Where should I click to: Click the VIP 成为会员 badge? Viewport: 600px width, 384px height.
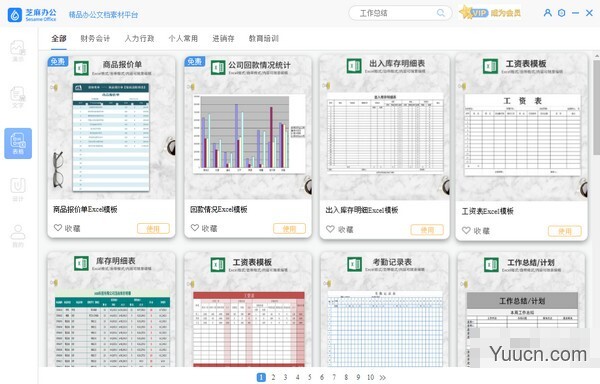490,13
